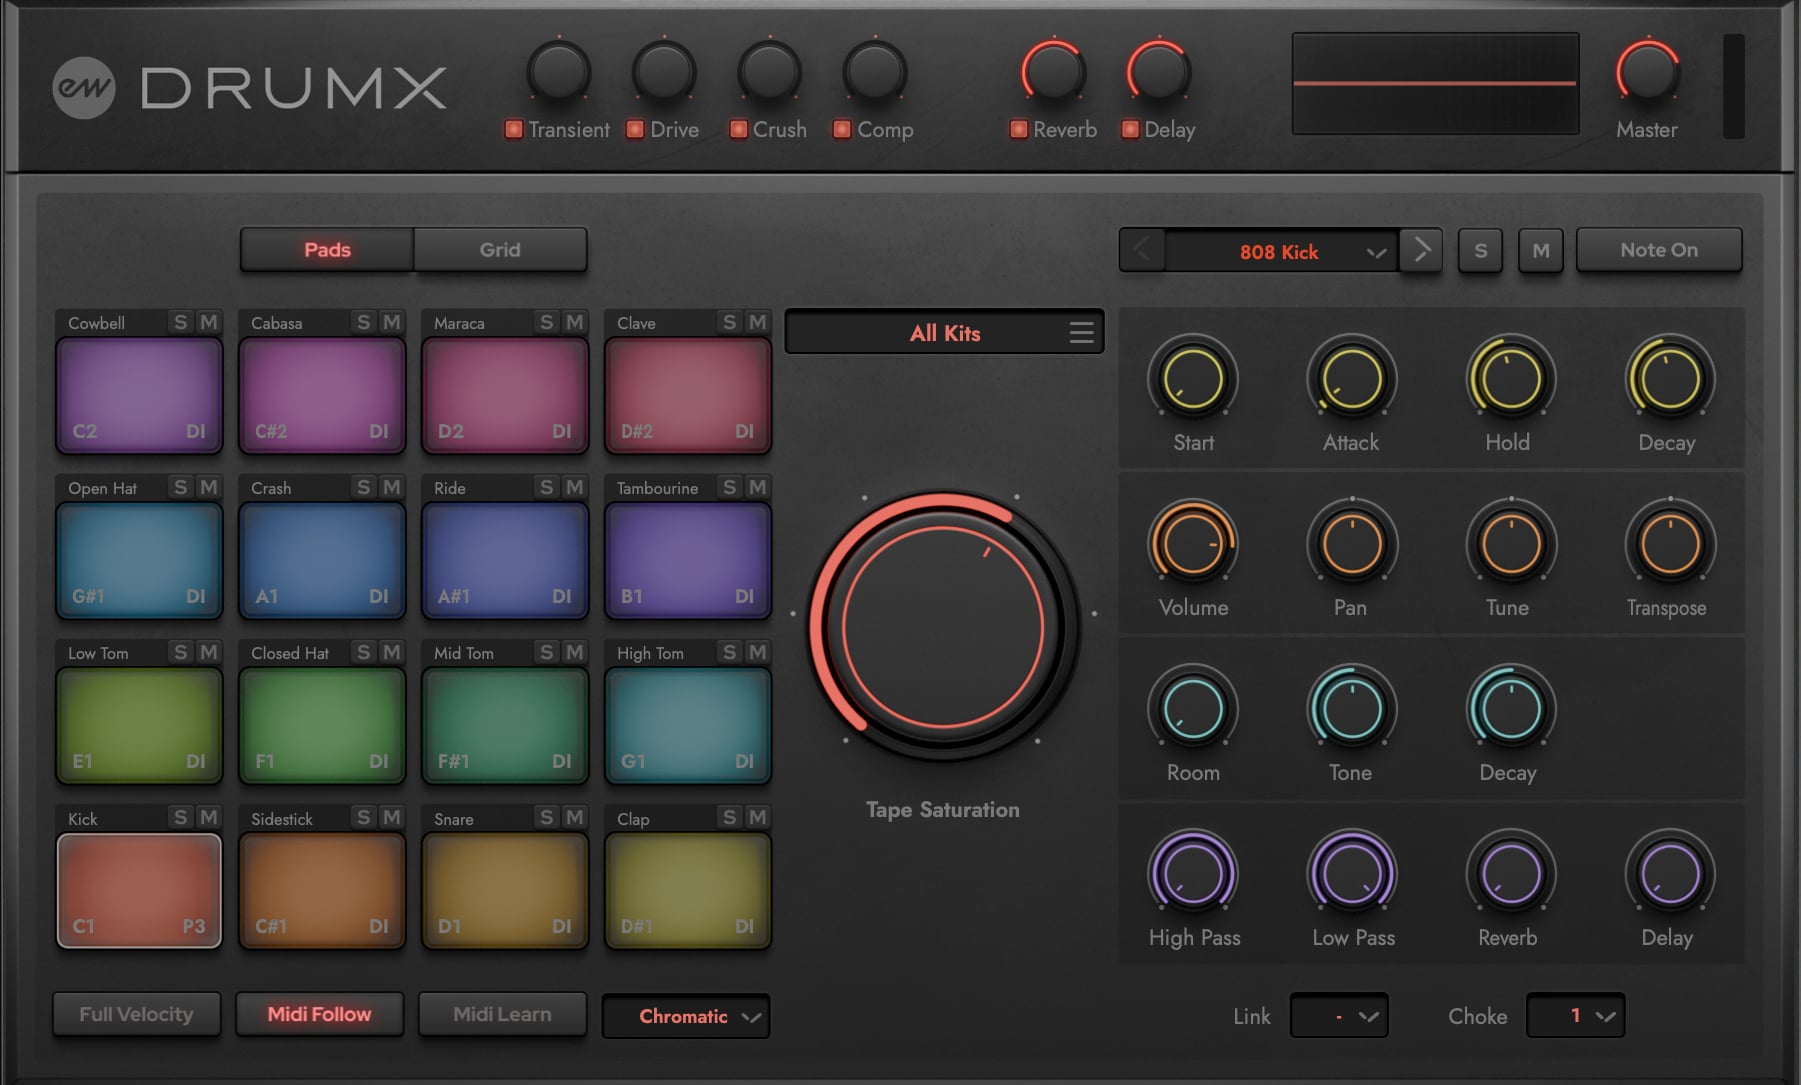Click the Tune knob
1801x1085 pixels.
tap(1509, 544)
